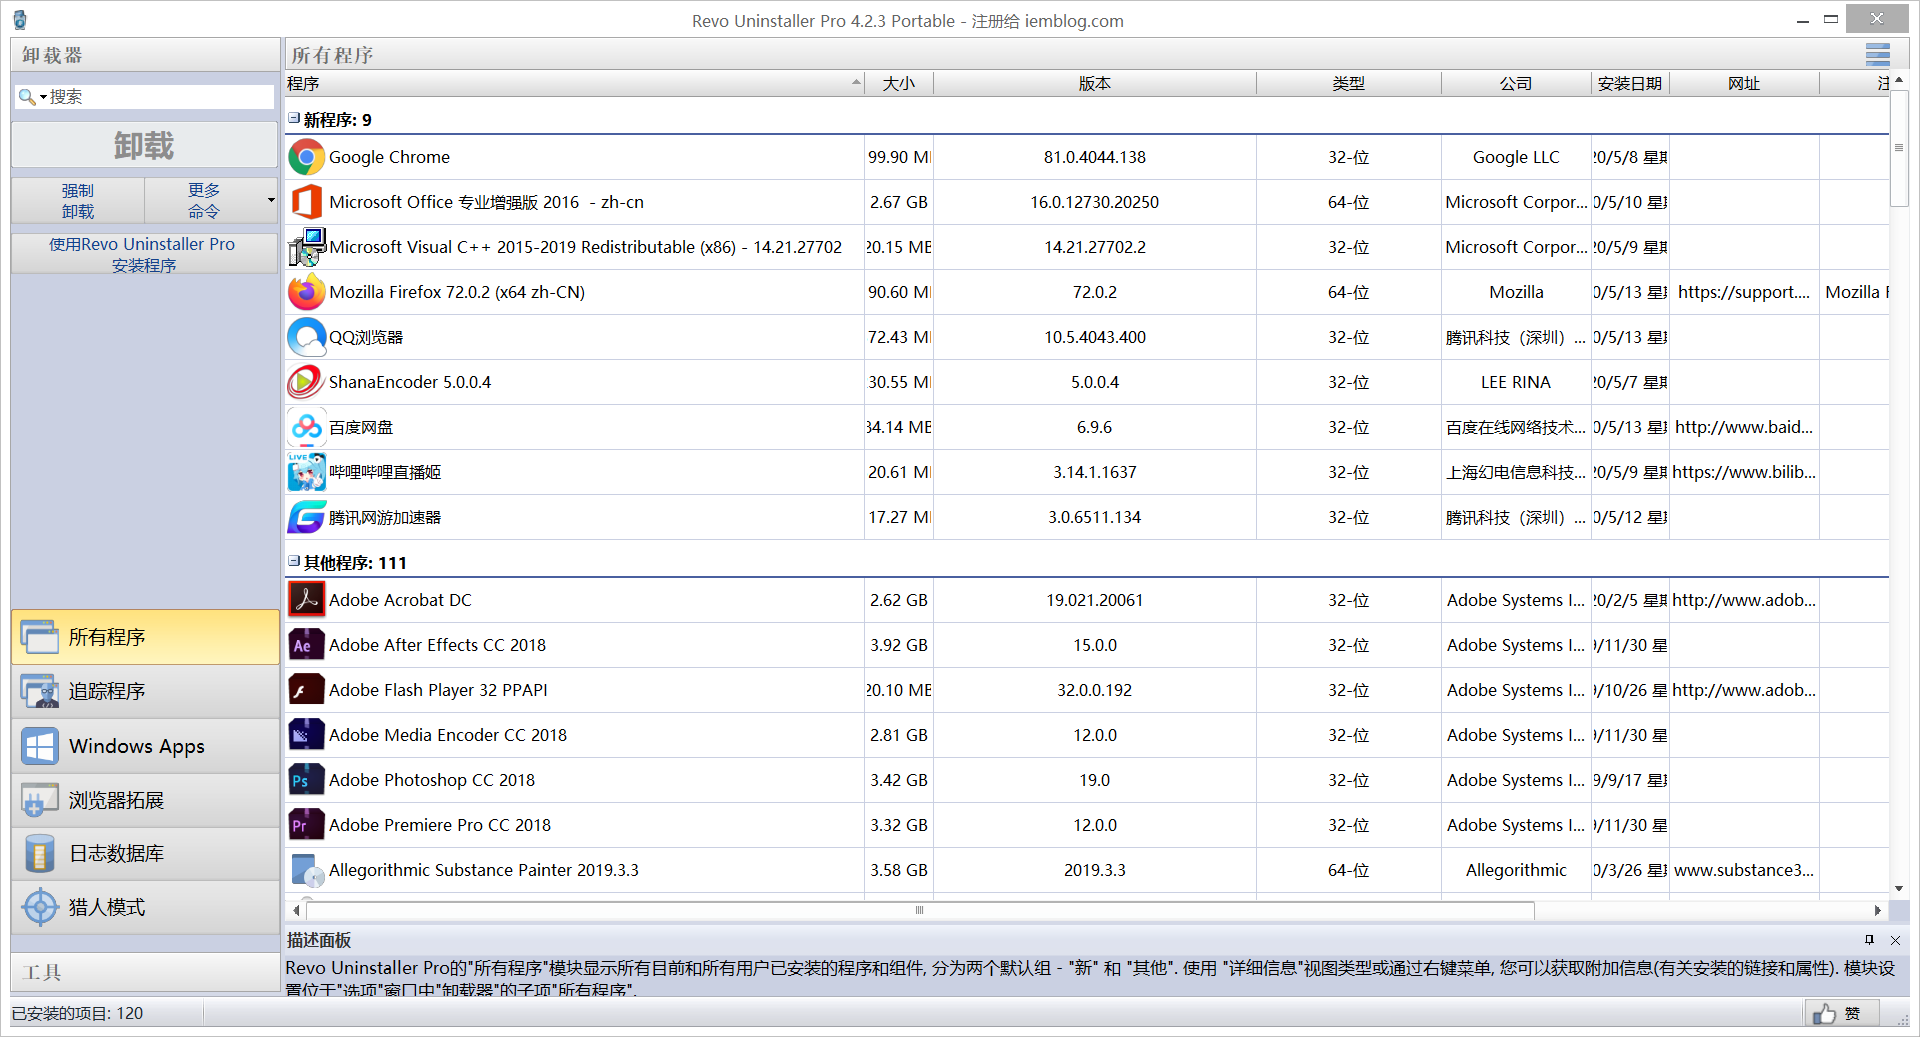Sort by the 网址 column header
This screenshot has height=1037, width=1920.
coord(1744,84)
